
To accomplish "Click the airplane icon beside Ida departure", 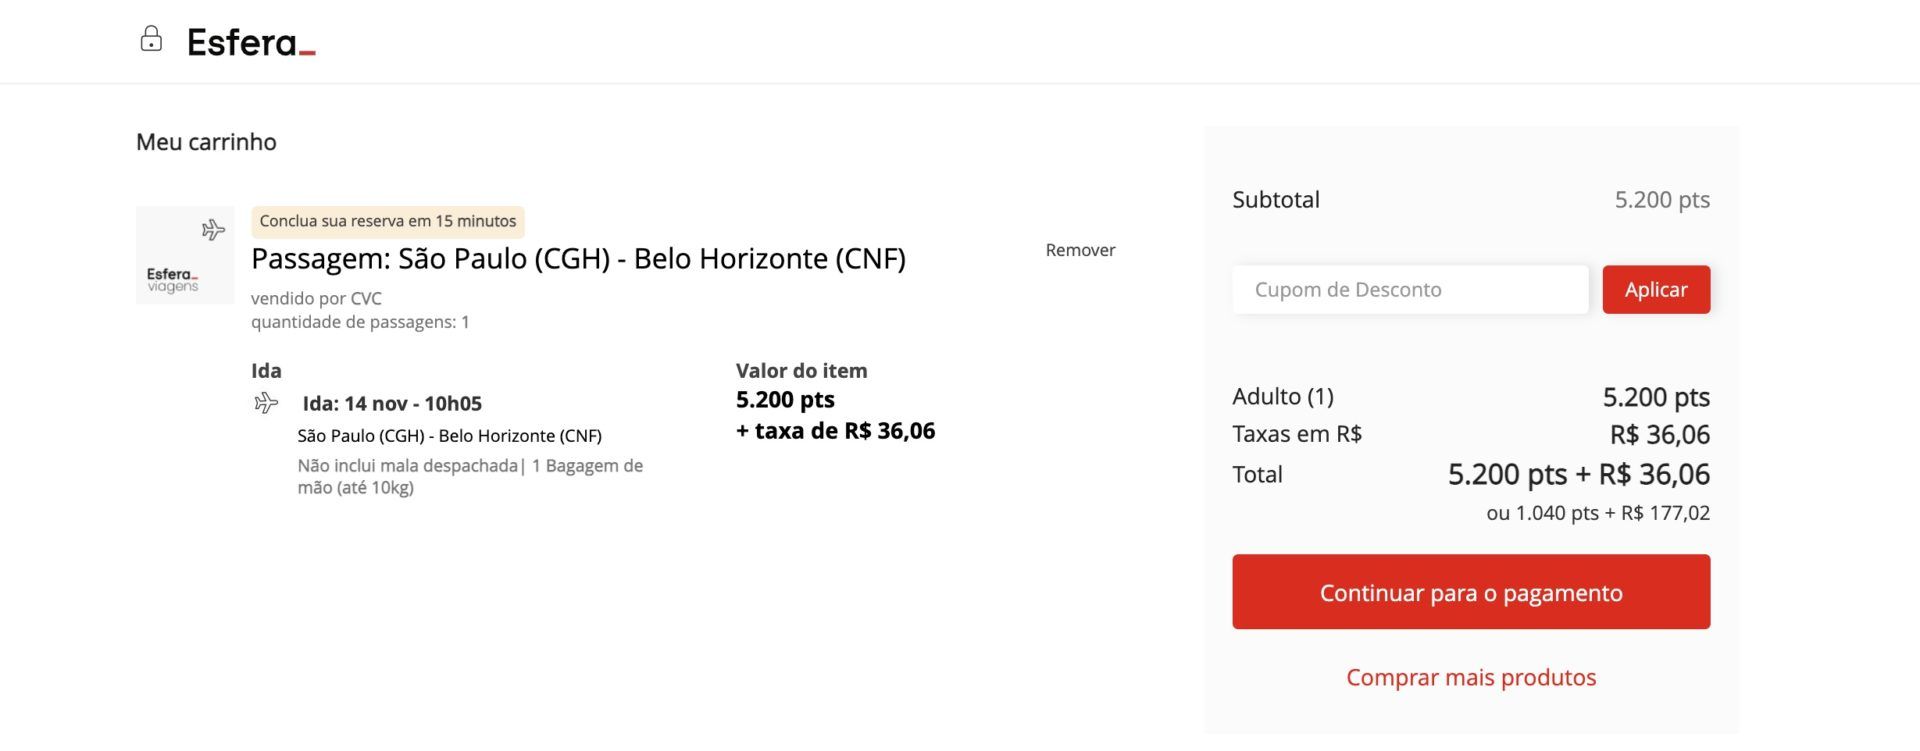I will pos(266,403).
